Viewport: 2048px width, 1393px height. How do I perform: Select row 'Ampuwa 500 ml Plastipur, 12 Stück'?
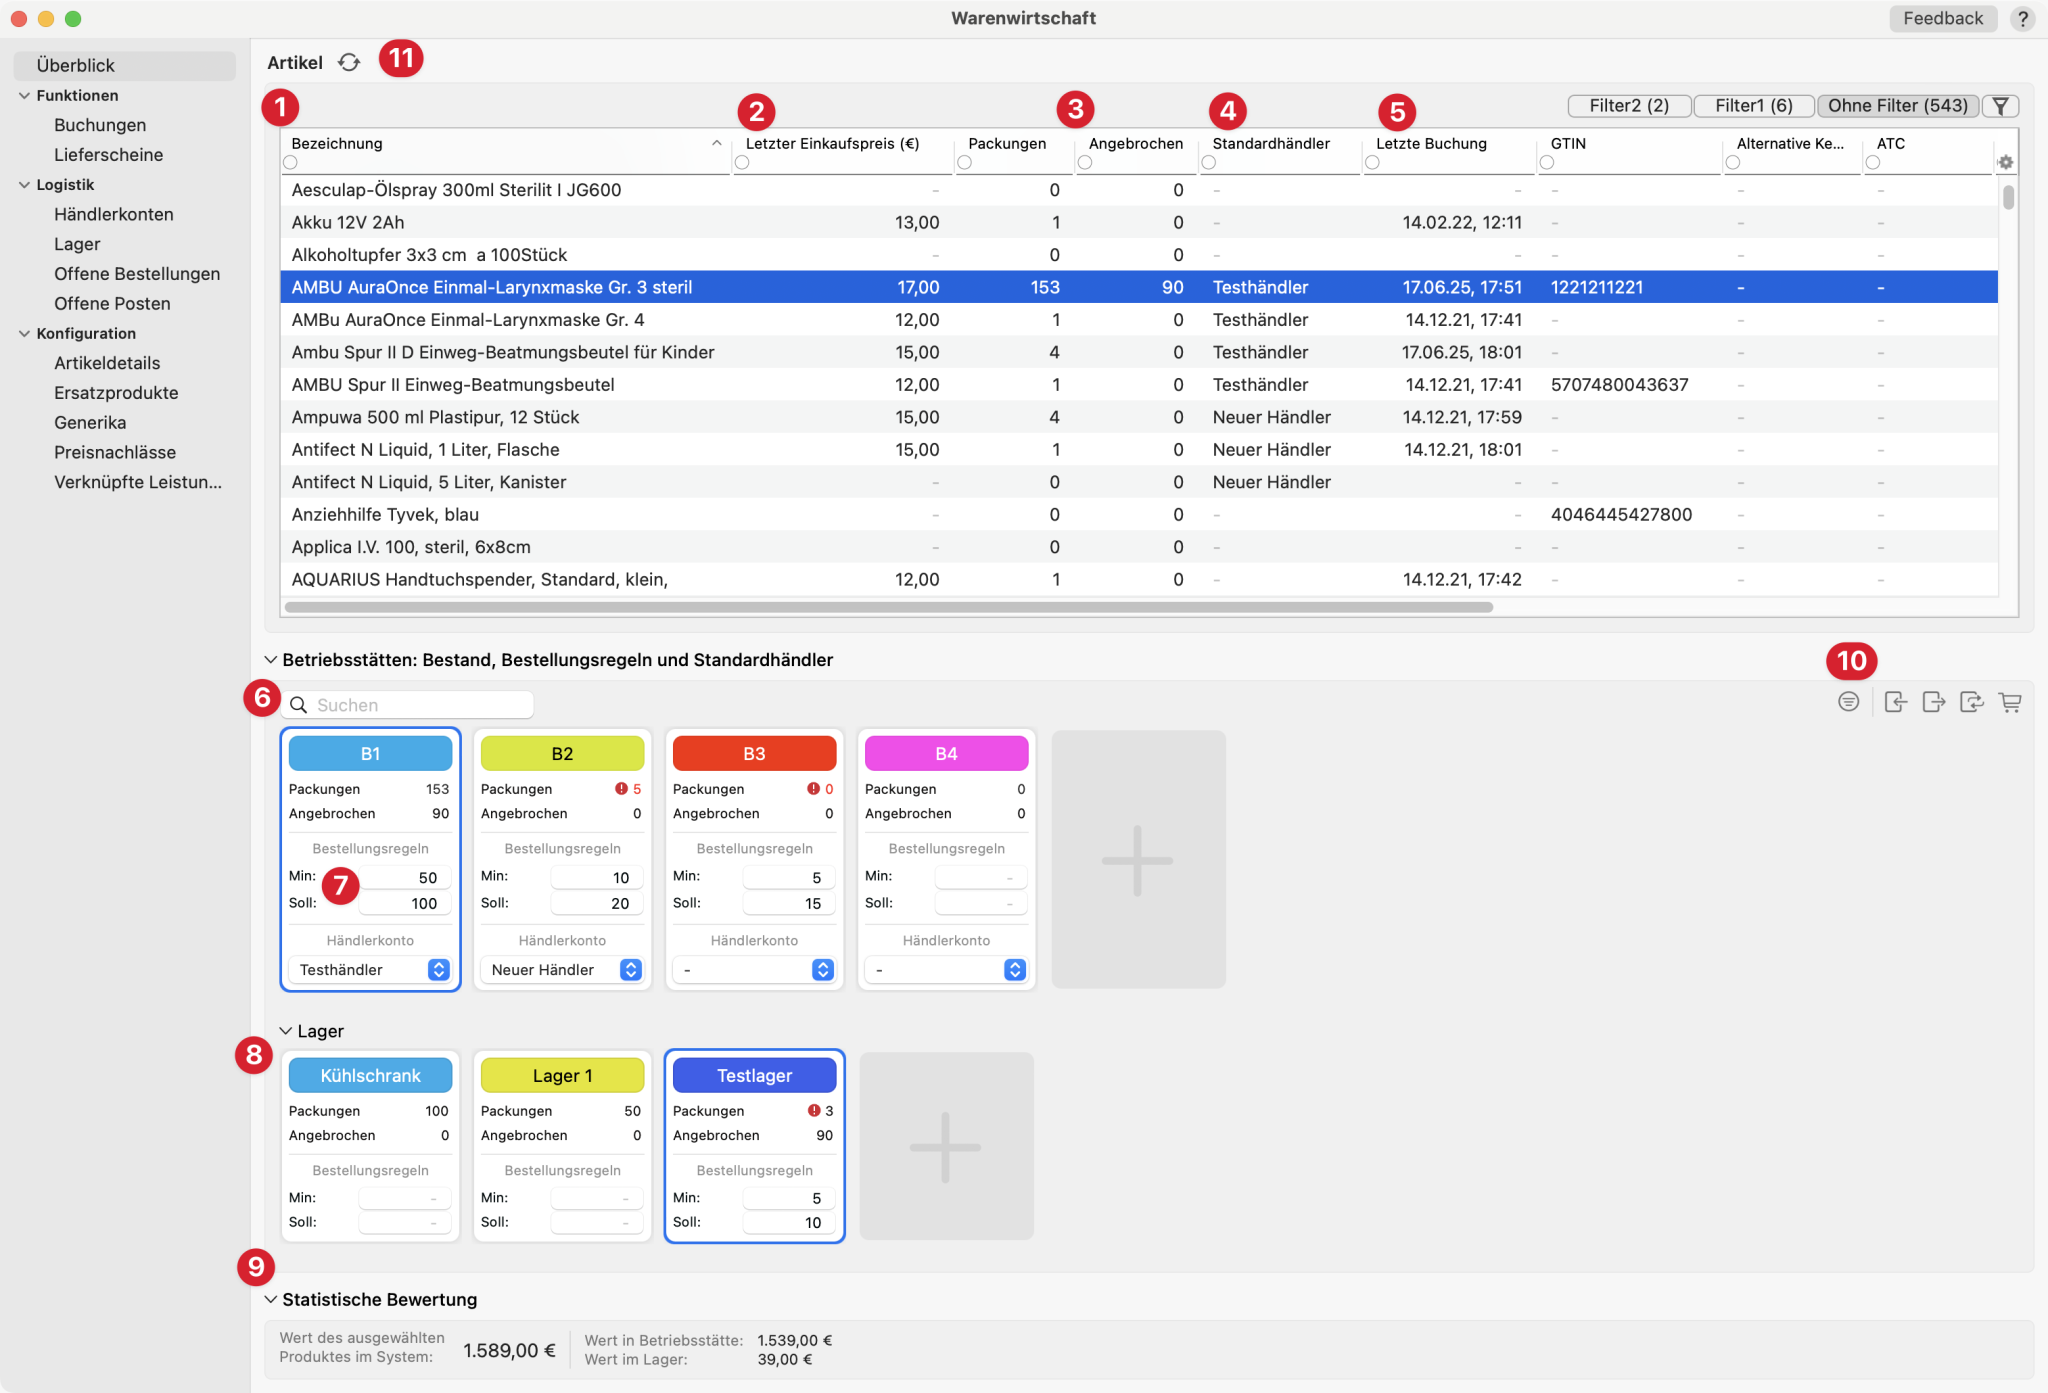[x=1139, y=417]
